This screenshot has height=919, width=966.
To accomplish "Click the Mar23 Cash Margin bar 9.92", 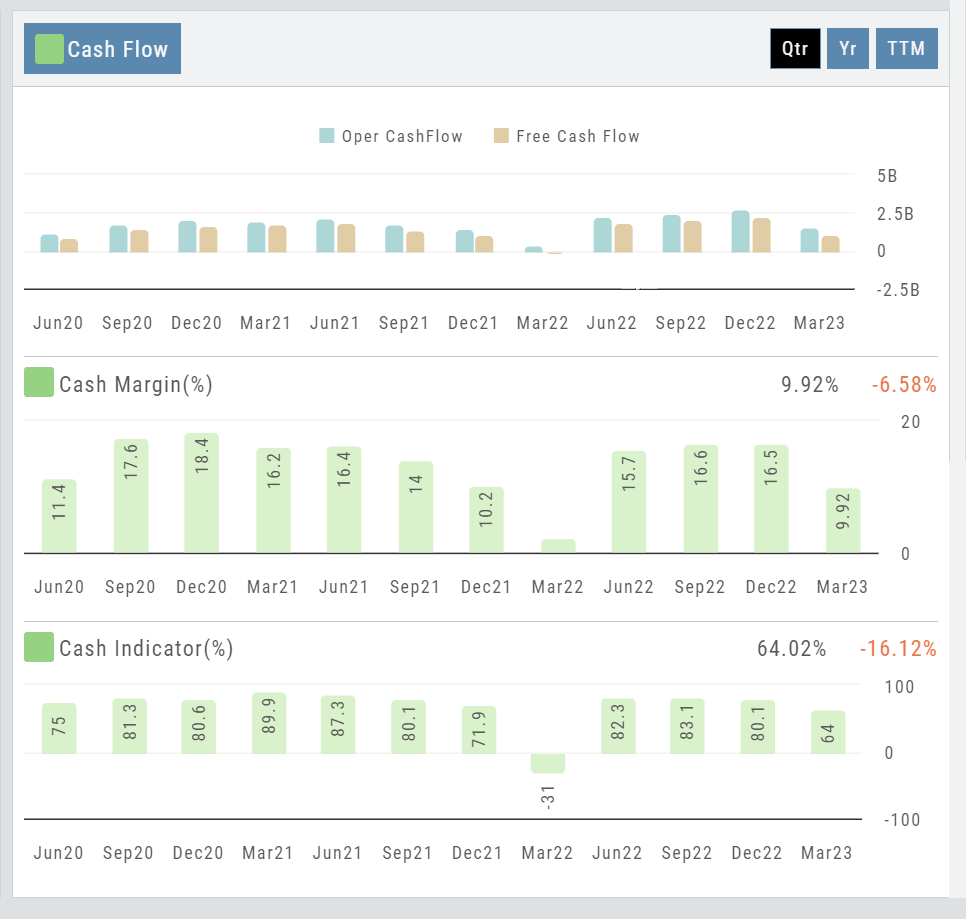I will tap(843, 520).
